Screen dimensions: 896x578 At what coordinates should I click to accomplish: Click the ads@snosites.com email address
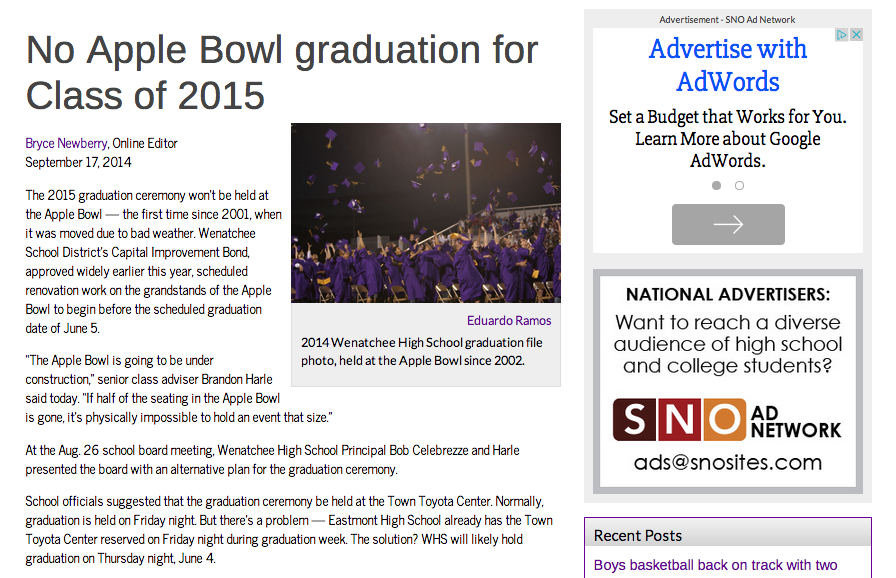pos(727,463)
